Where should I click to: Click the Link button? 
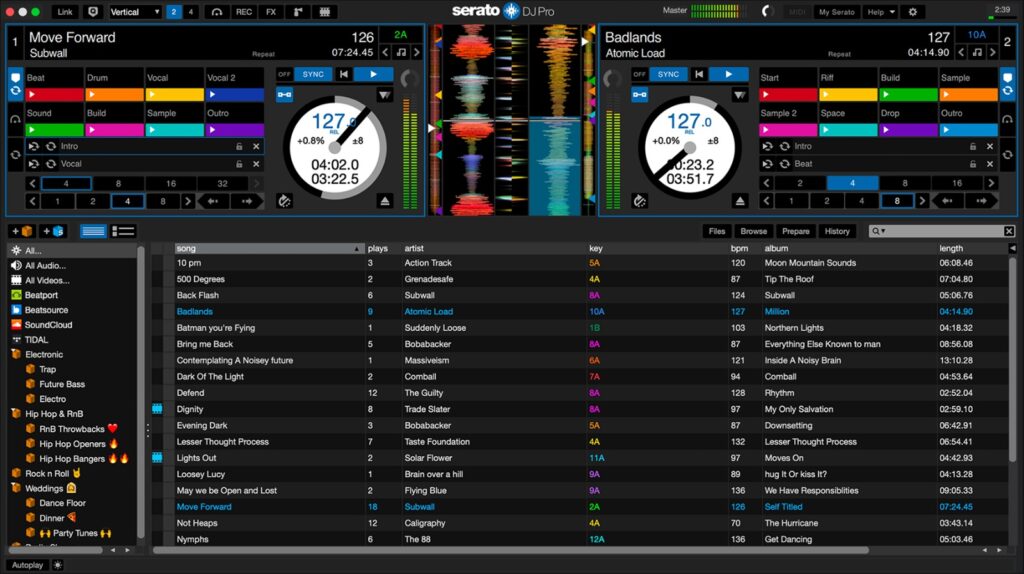tap(65, 12)
